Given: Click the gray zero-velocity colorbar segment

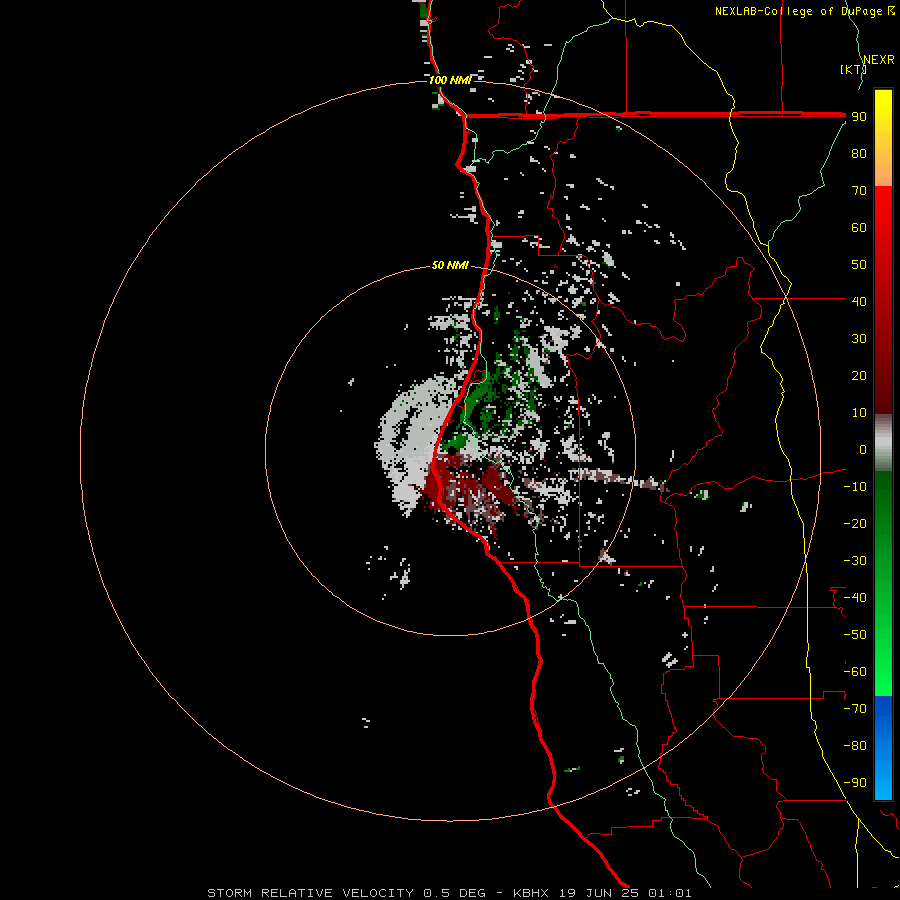Looking at the screenshot, I should (x=883, y=443).
